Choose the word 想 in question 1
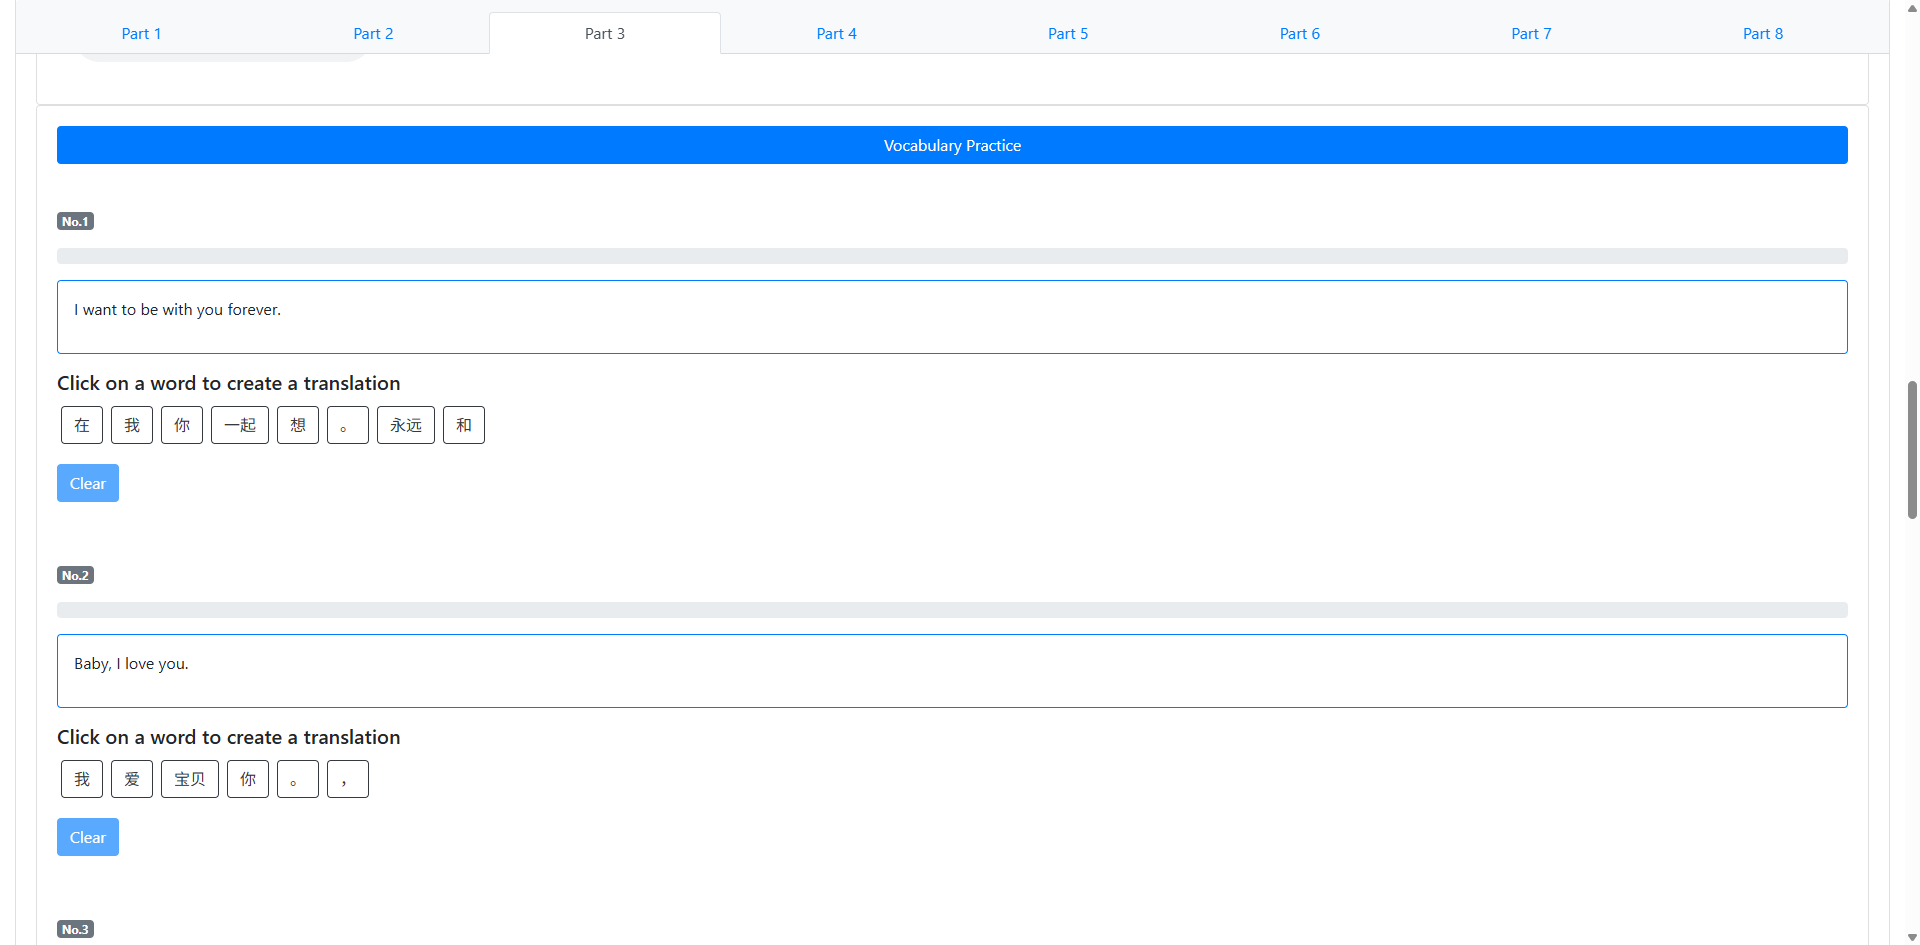The height and width of the screenshot is (945, 1920). (x=298, y=425)
